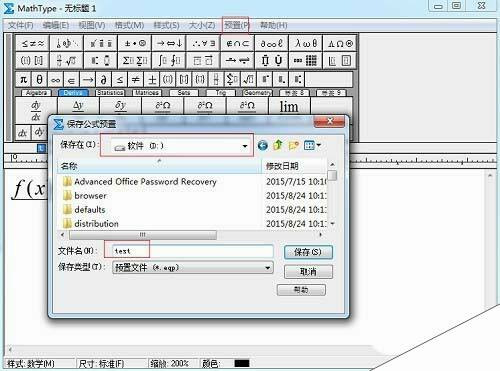This screenshot has height=371, width=500.
Task: Open the operator symbols palette (±•⊗)
Action: coord(135,43)
